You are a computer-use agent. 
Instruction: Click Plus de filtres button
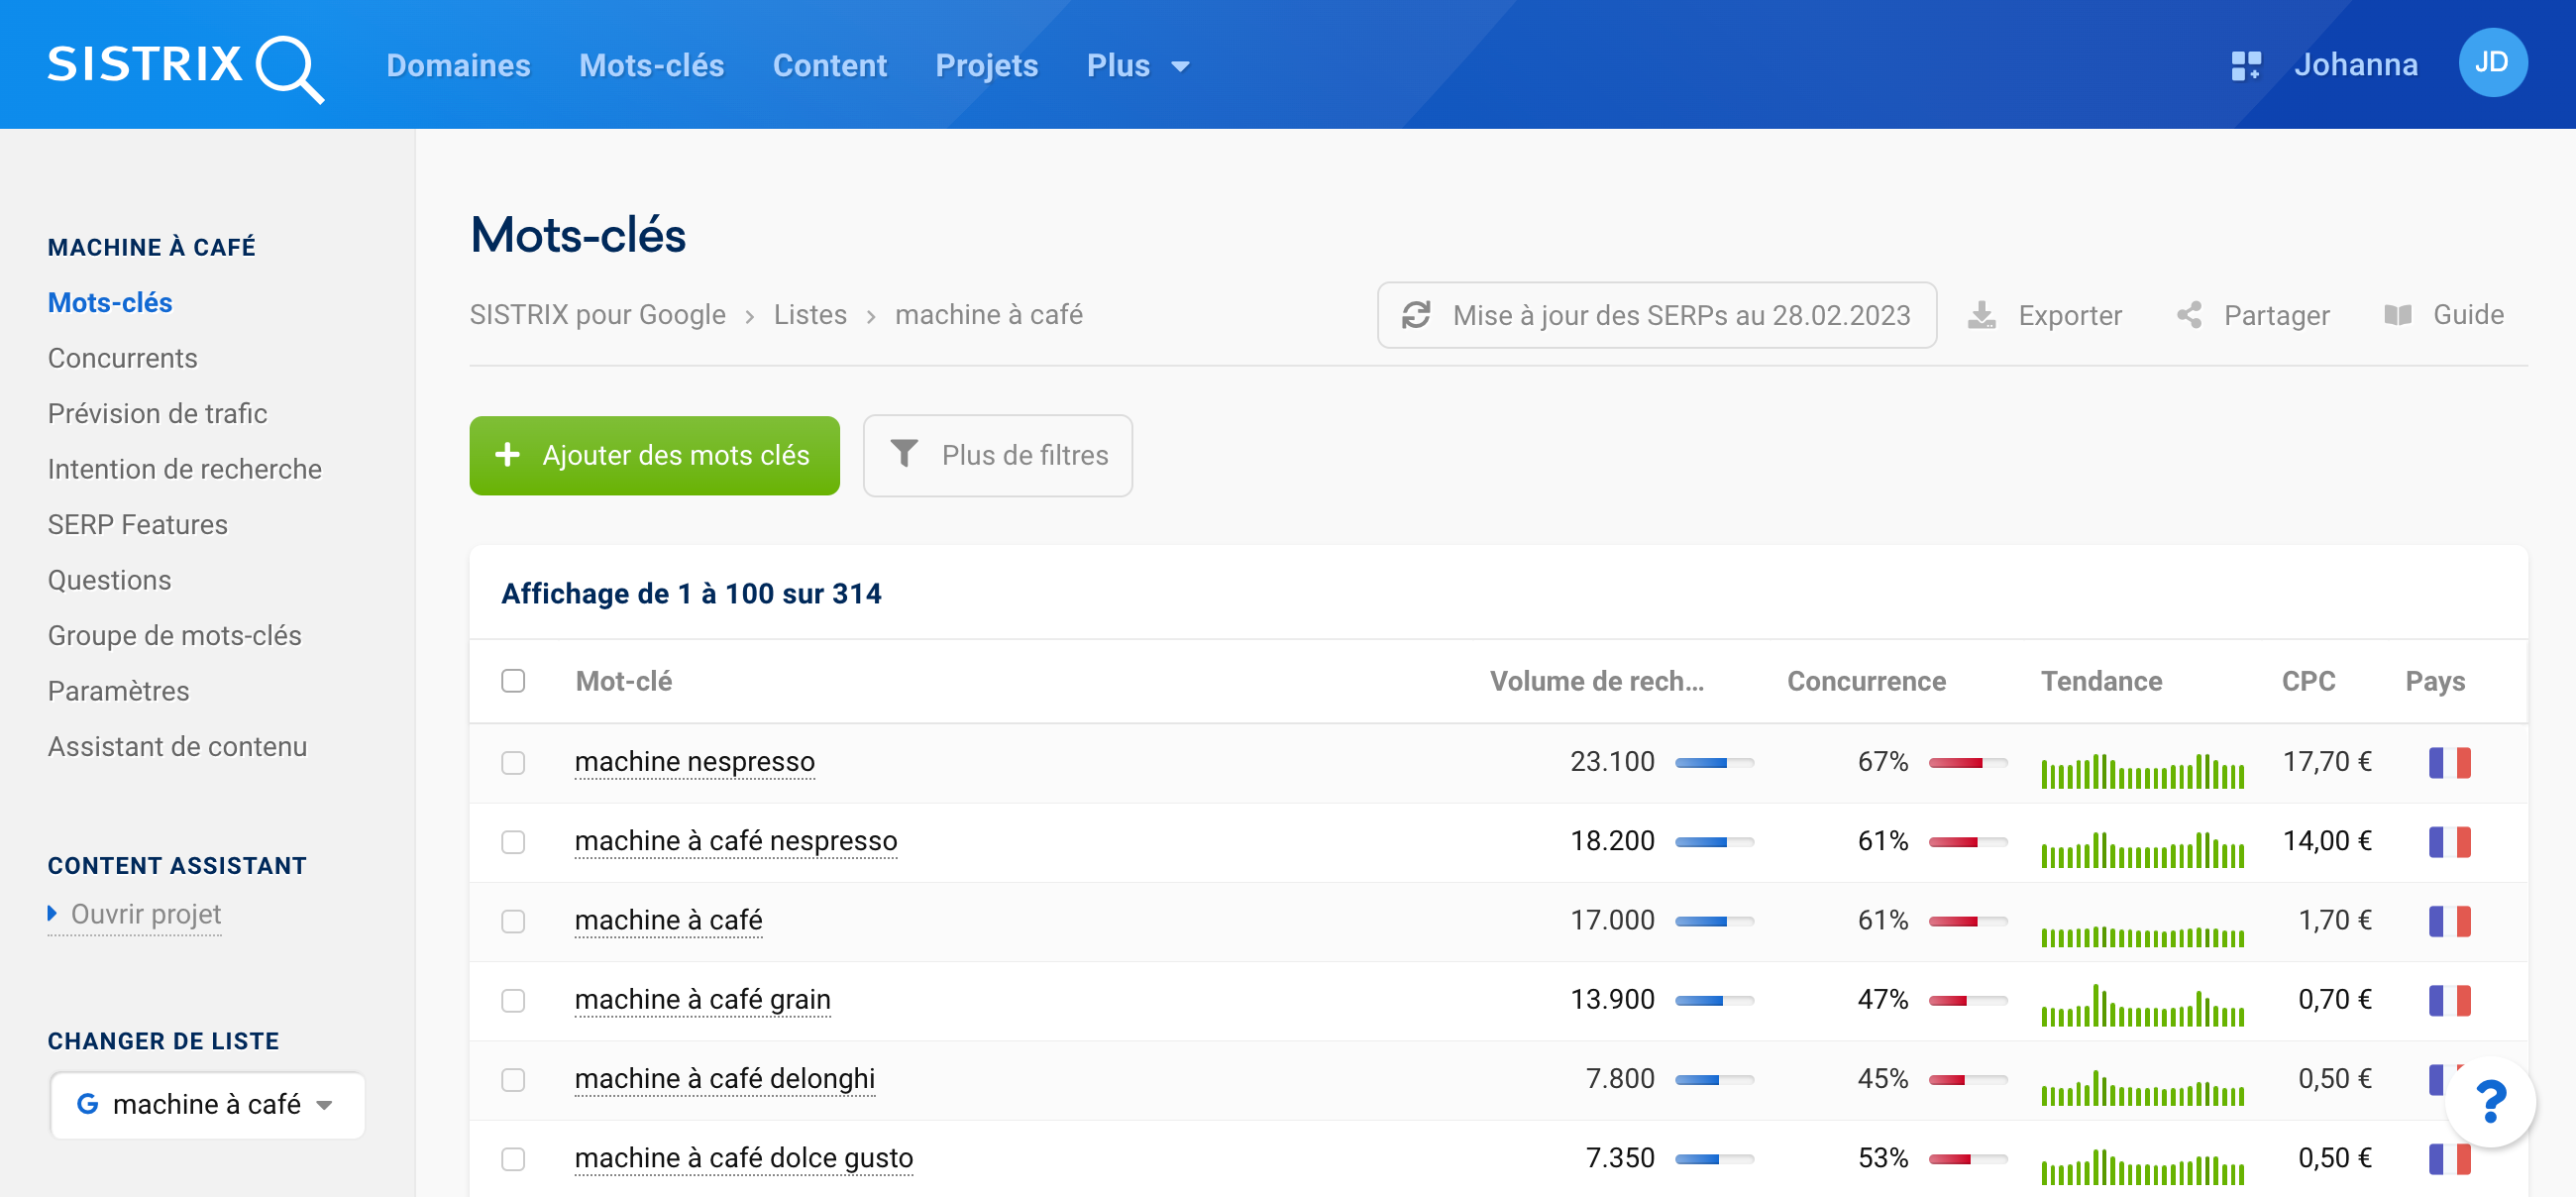point(997,455)
